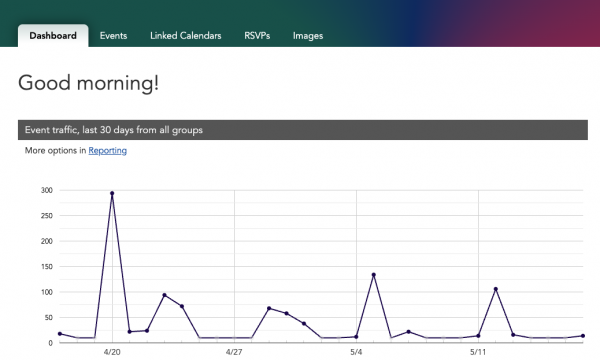Select the 5/11 axis label
600x360 pixels.
[x=478, y=352]
